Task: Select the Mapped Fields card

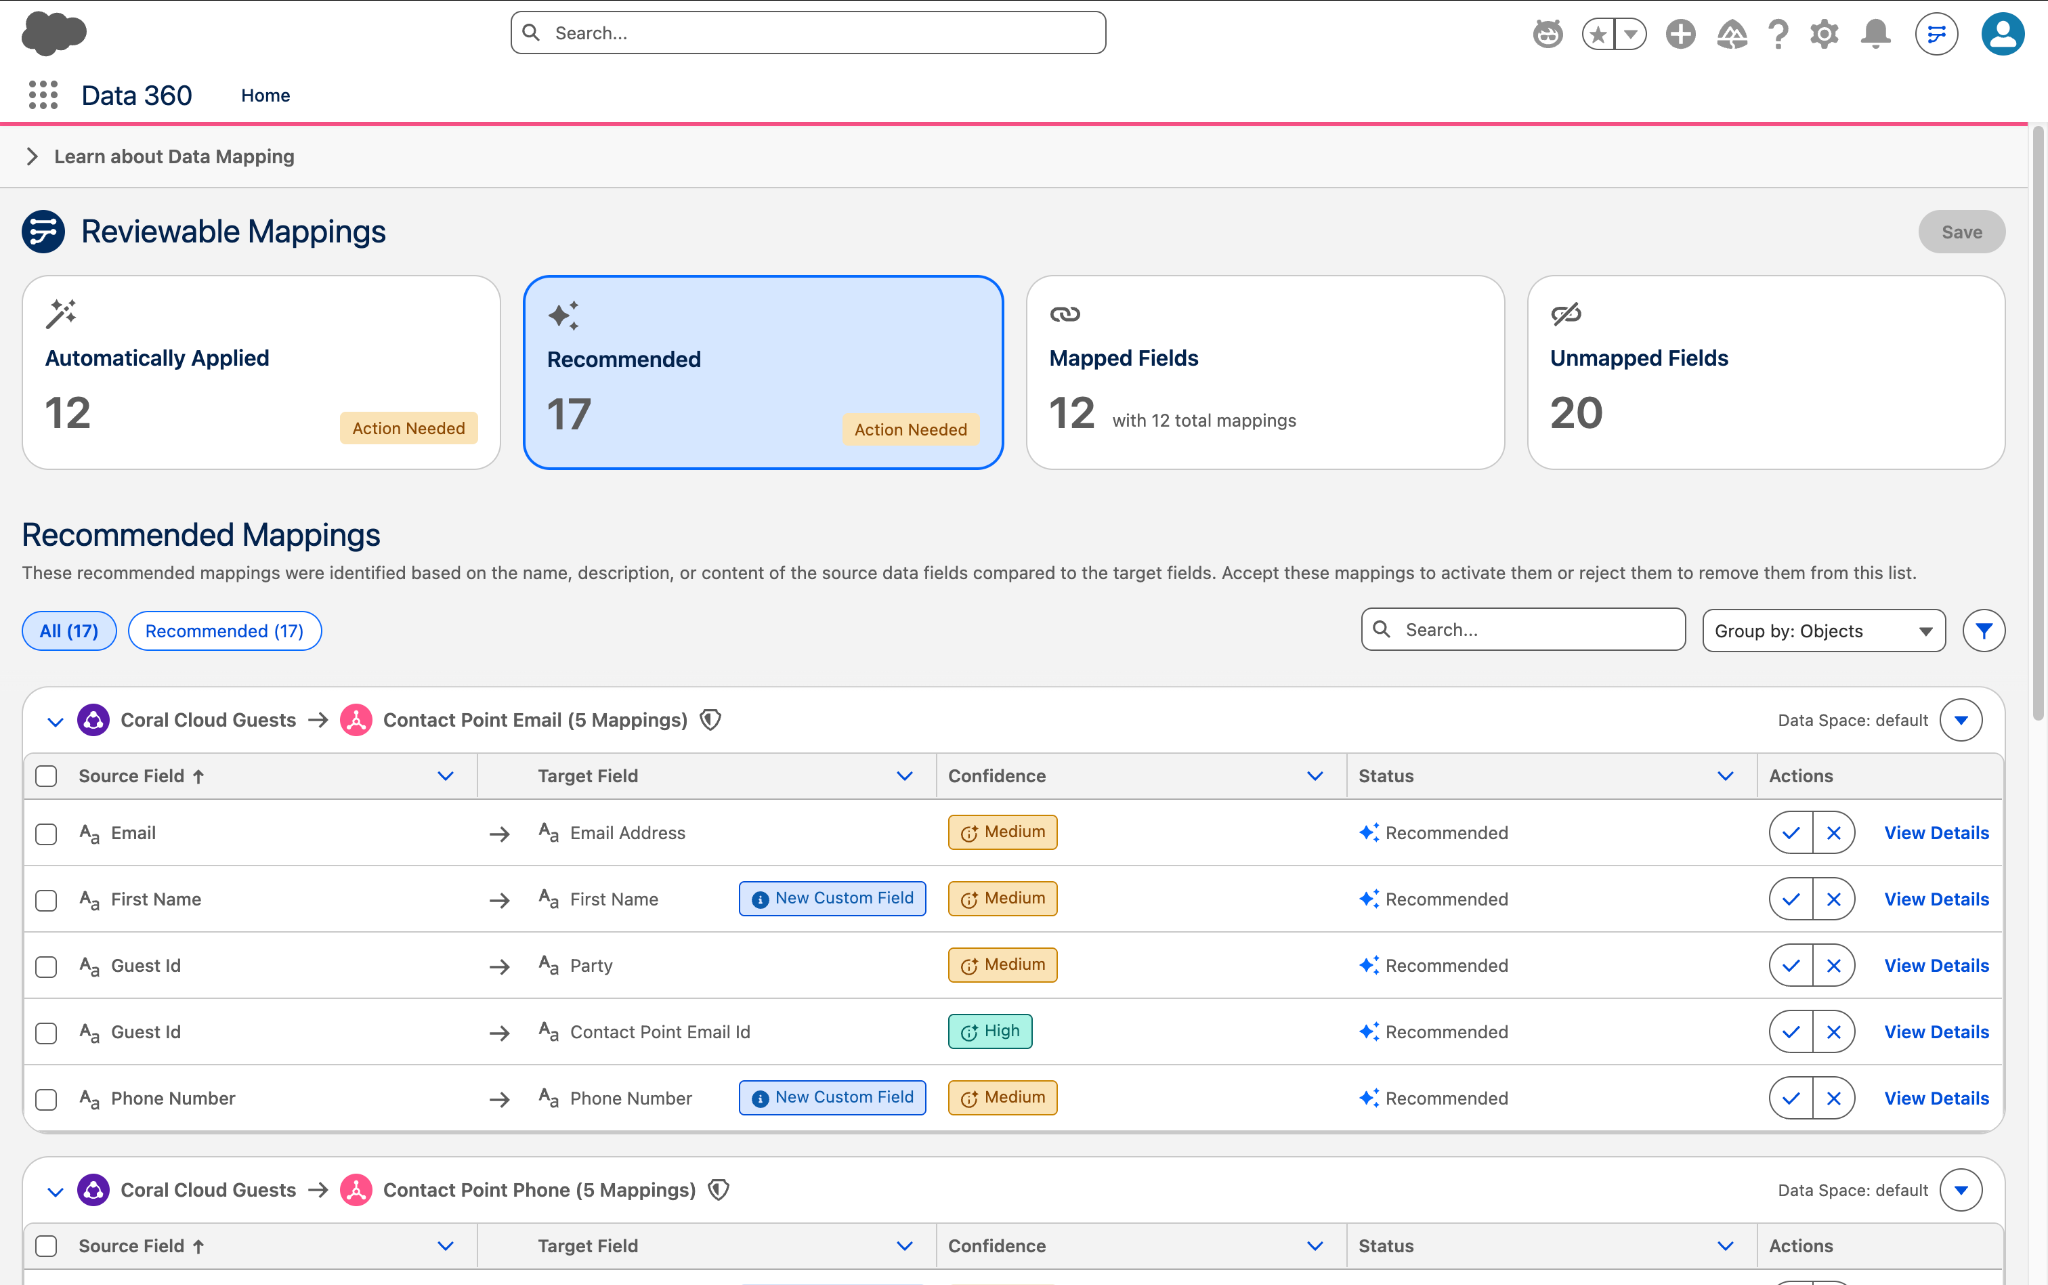Action: [x=1265, y=372]
